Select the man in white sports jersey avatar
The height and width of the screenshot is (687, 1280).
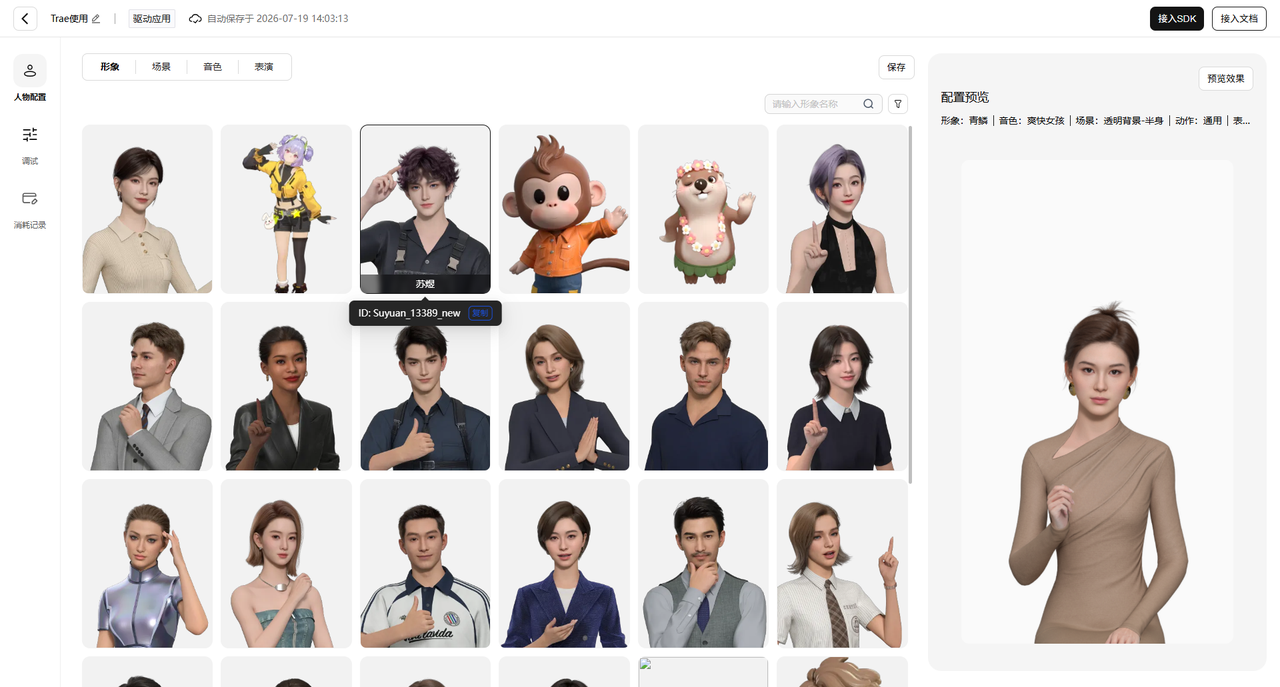point(425,563)
